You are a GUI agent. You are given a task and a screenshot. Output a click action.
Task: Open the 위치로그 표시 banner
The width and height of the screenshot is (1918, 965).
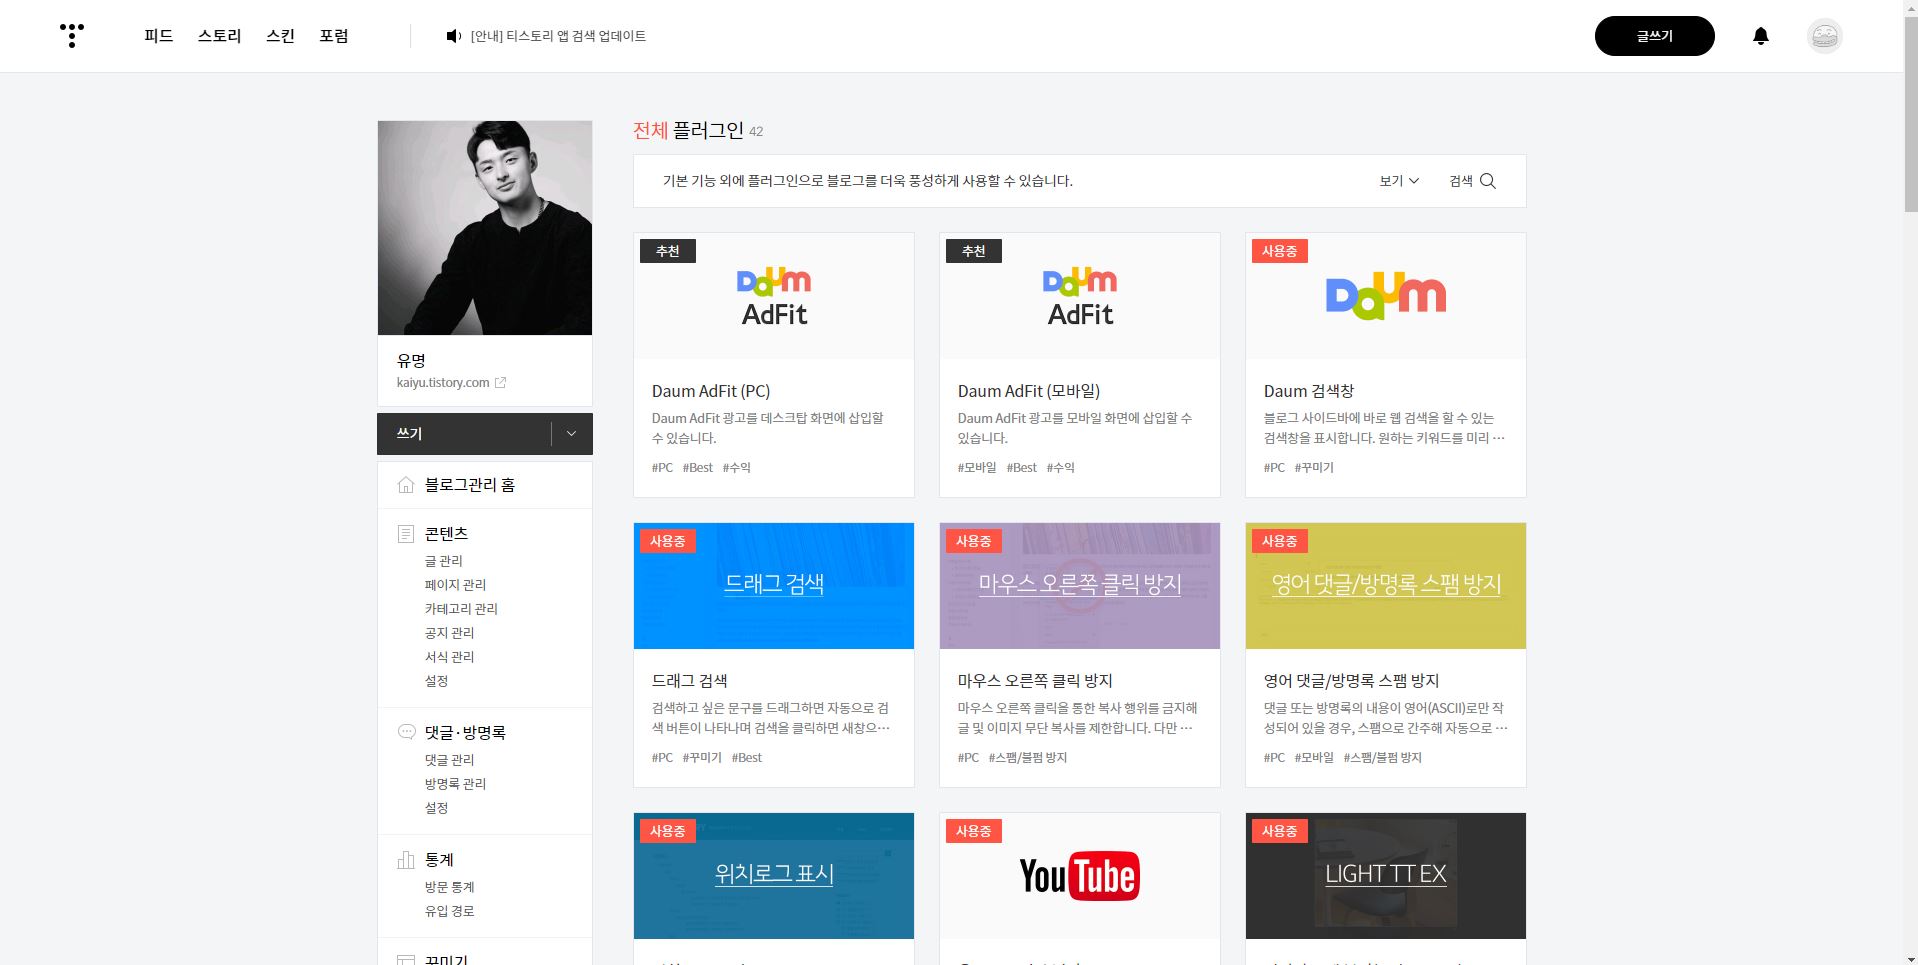[774, 876]
